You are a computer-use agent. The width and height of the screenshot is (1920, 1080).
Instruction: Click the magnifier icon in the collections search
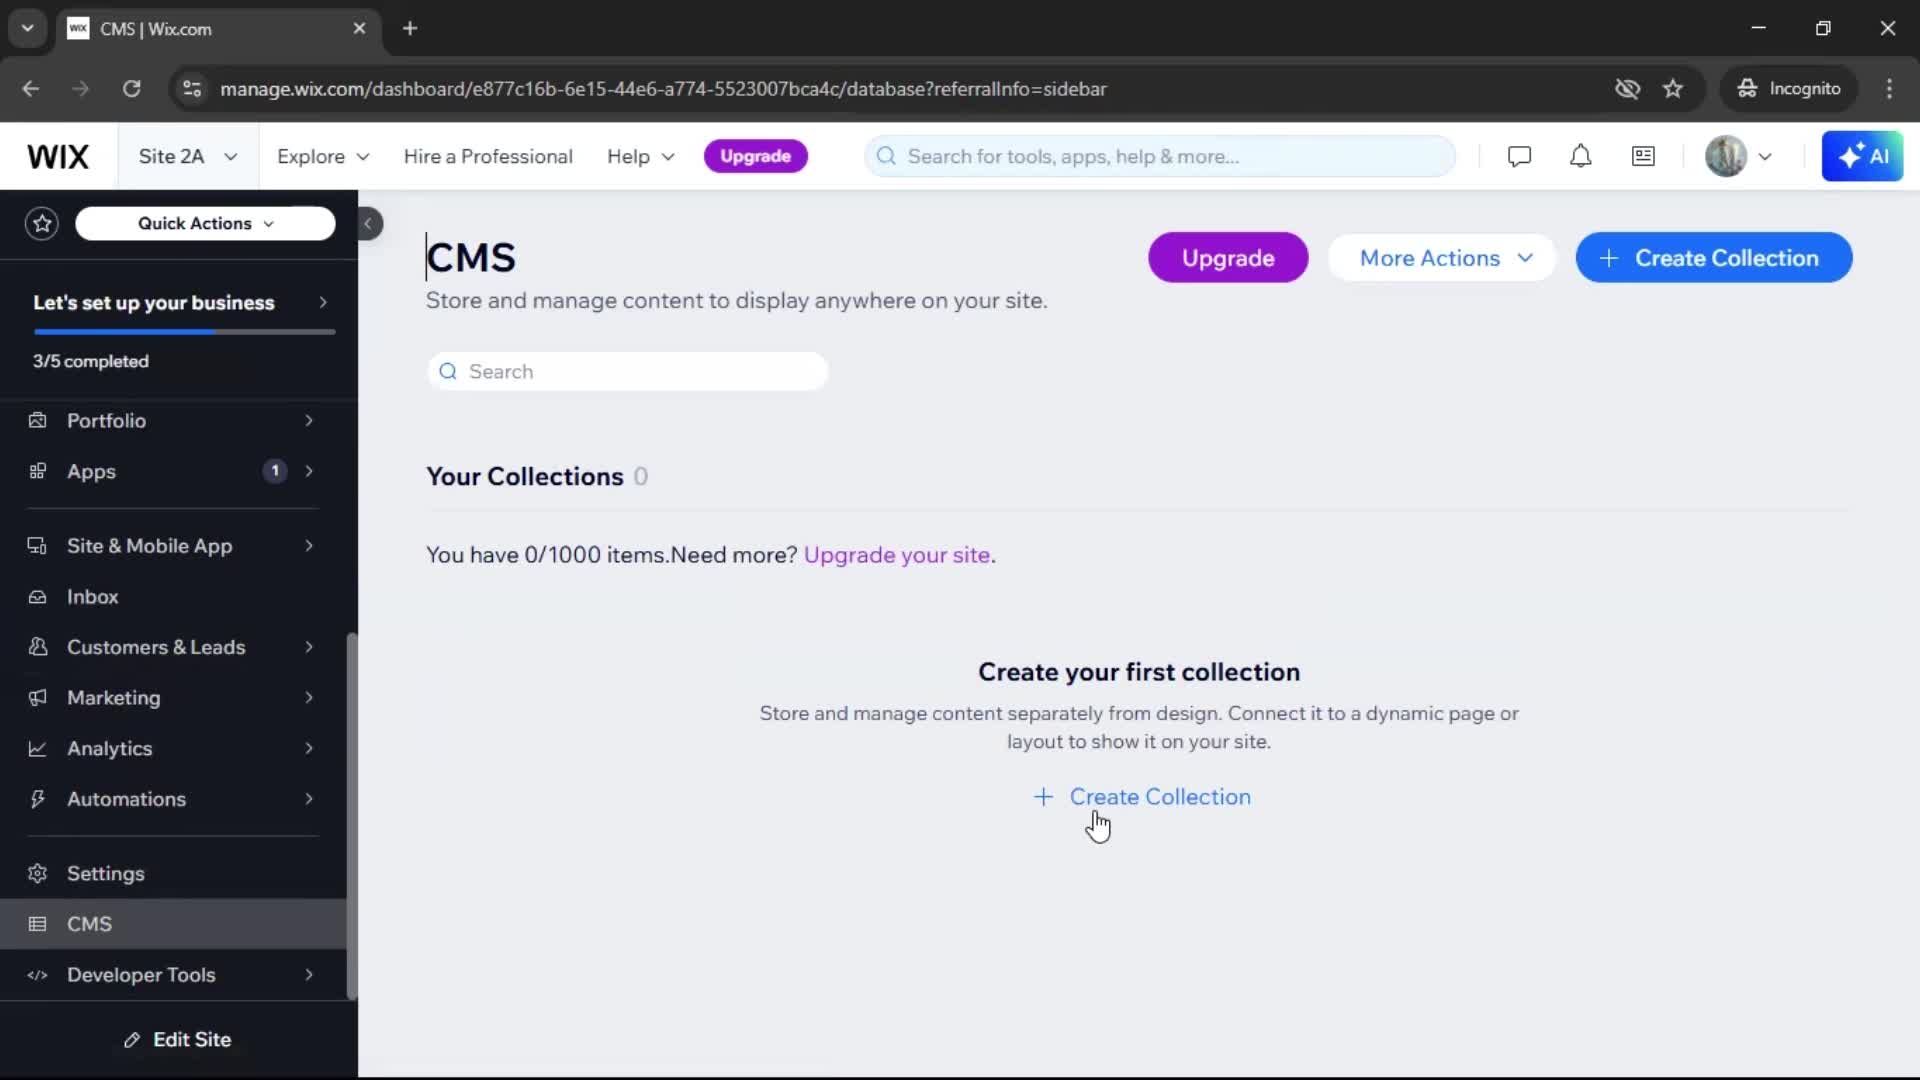448,372
